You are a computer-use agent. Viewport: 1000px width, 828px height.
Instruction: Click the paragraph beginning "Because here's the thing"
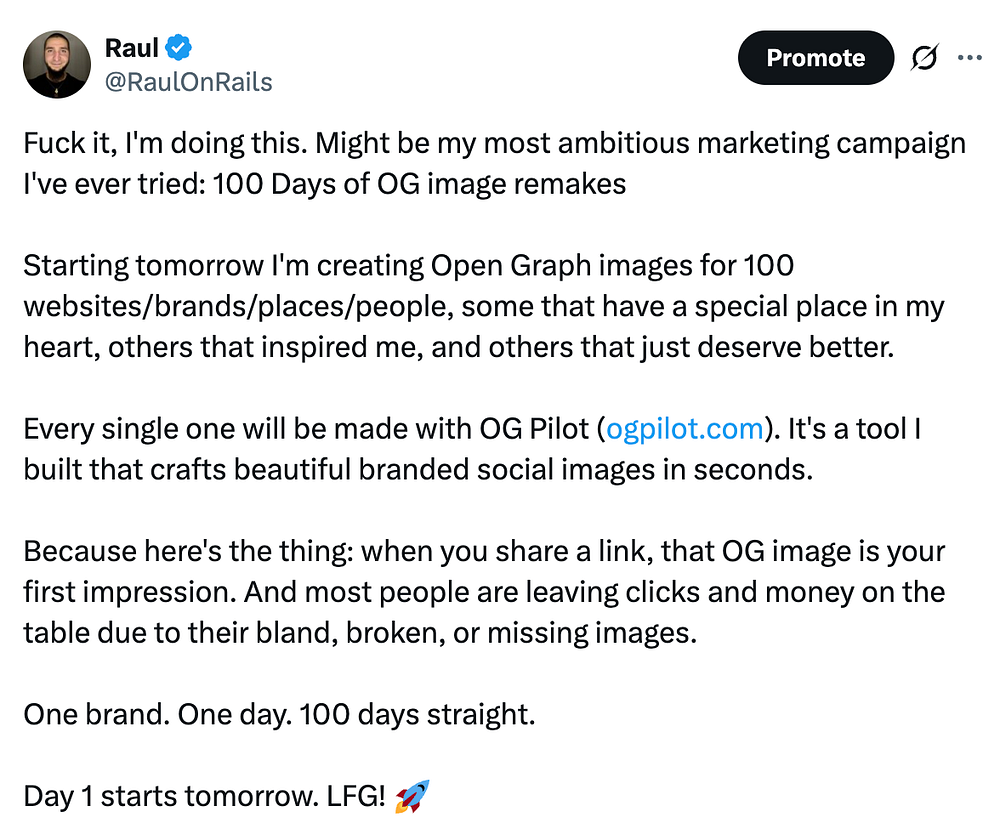point(483,591)
